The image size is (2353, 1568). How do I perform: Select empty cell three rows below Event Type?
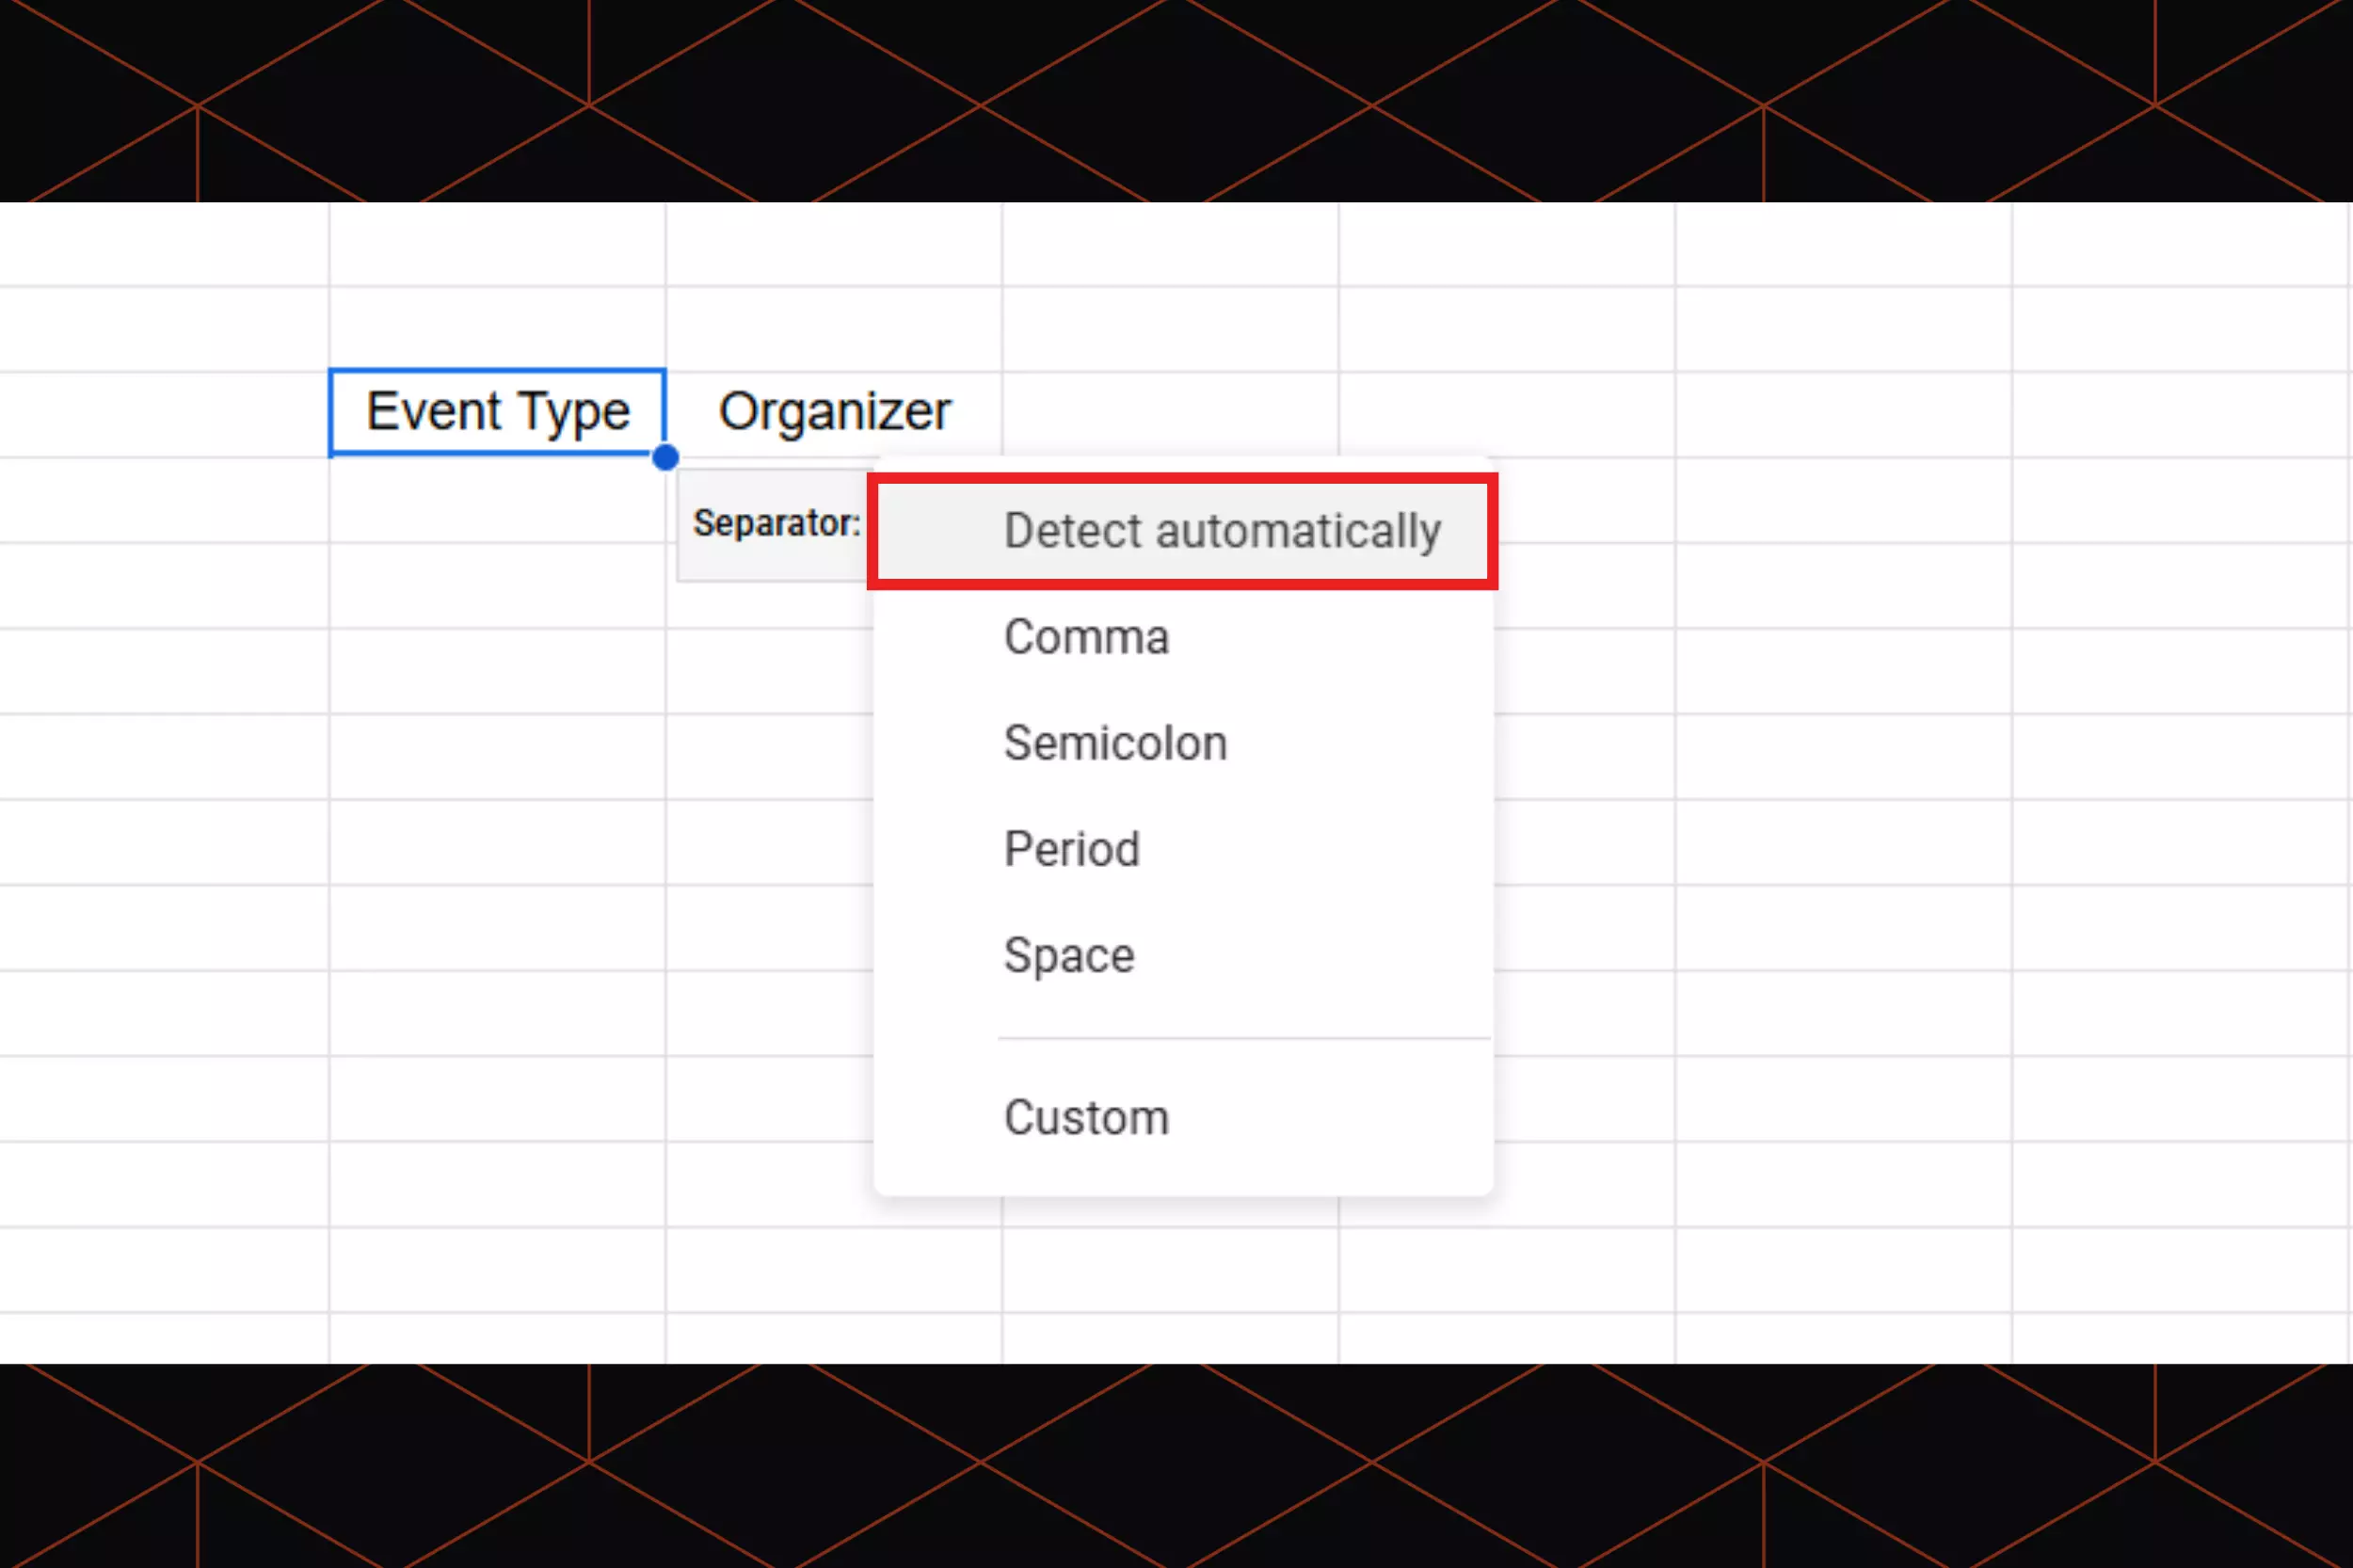pos(497,671)
